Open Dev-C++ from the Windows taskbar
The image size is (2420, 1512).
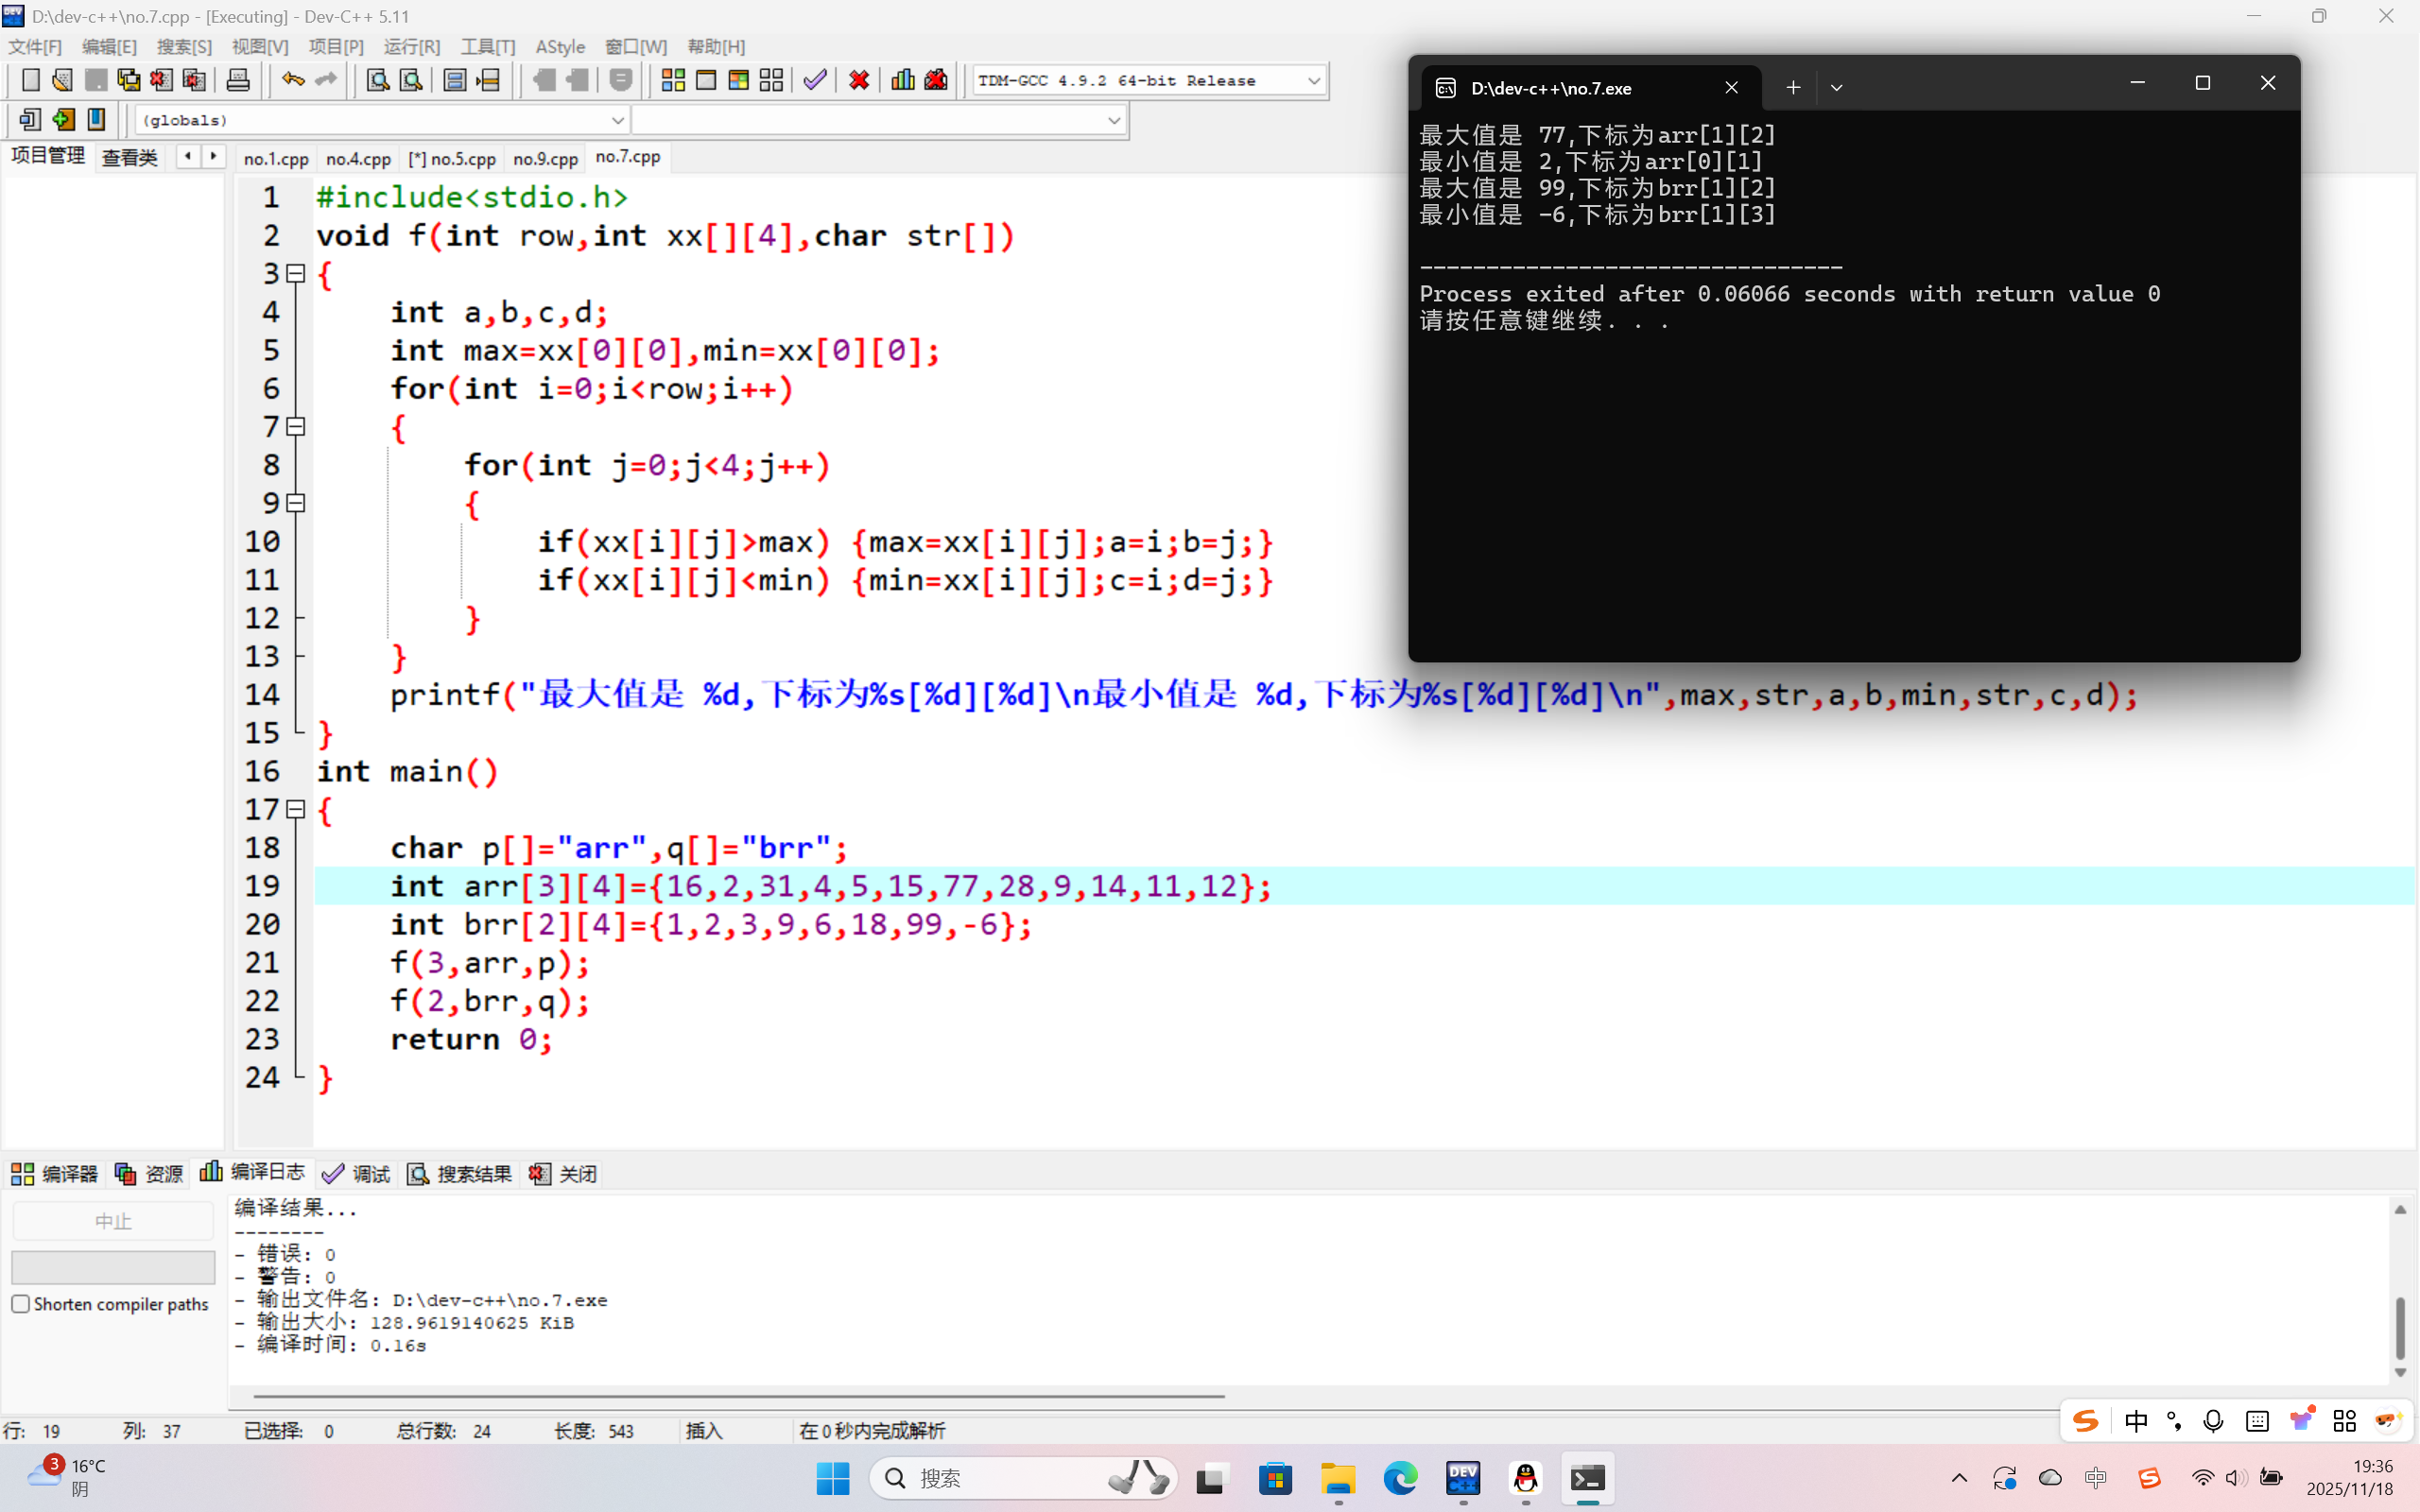click(x=1463, y=1478)
